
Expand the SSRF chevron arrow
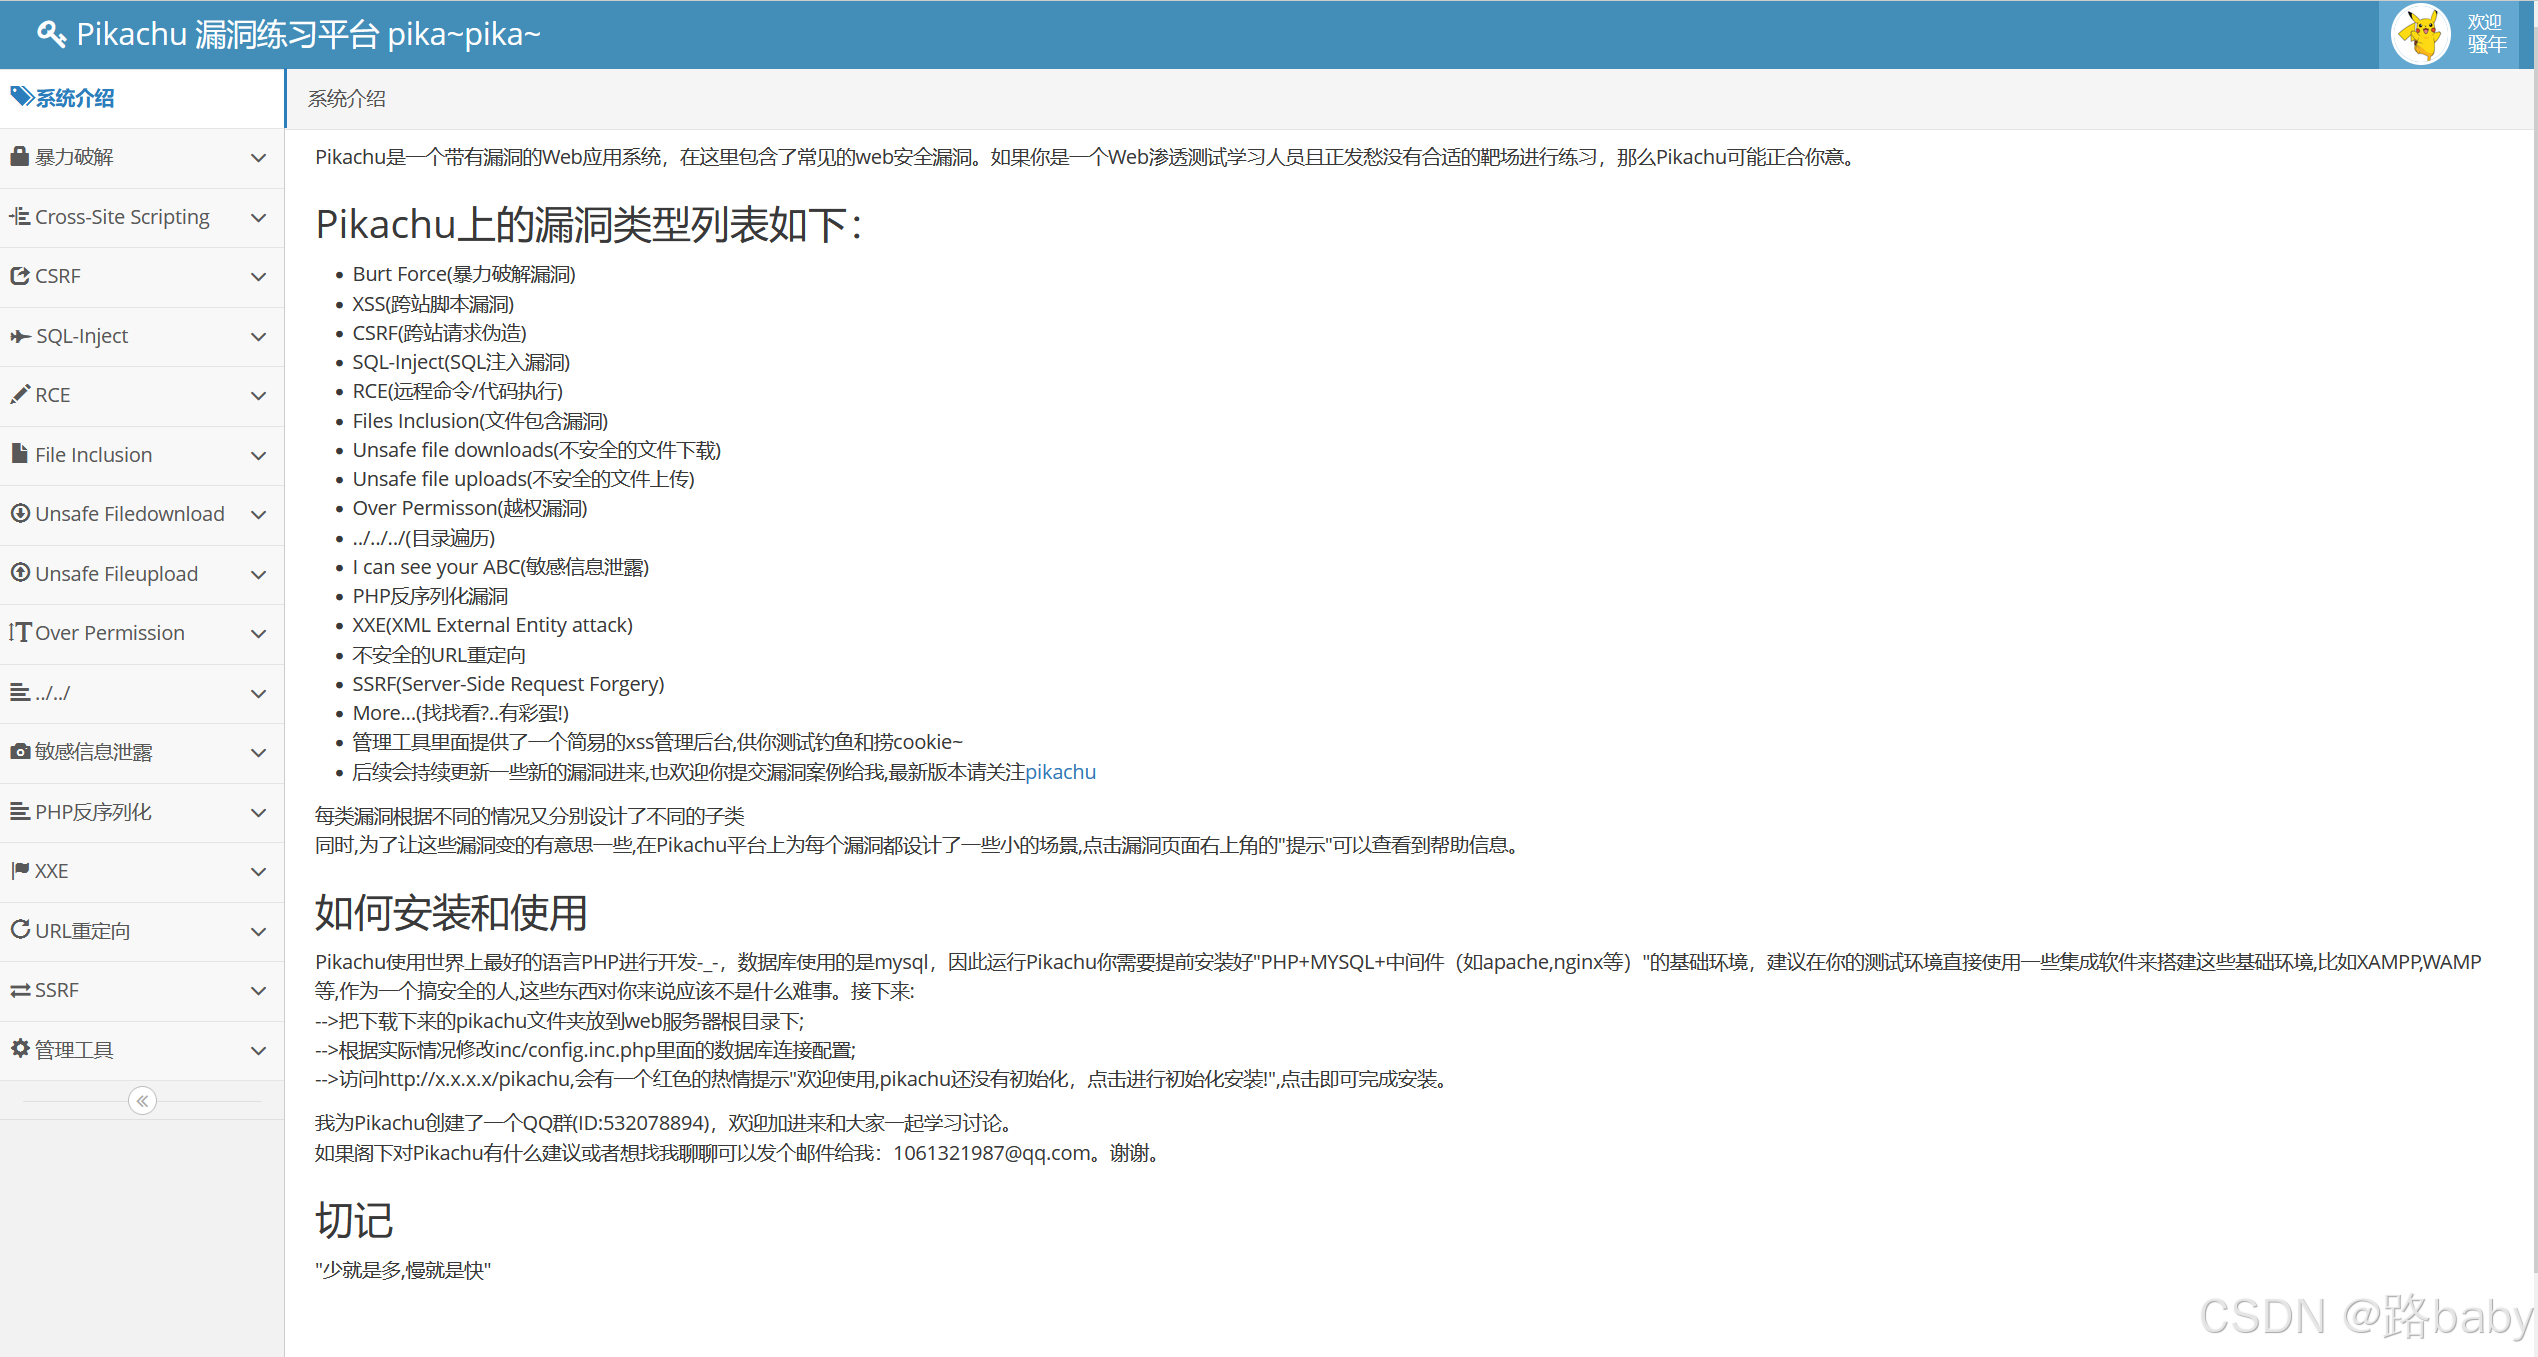click(x=258, y=991)
